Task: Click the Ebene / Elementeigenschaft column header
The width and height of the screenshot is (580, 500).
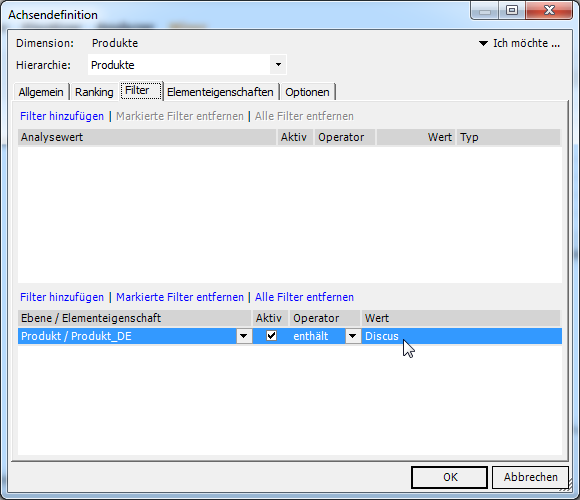Action: point(135,318)
